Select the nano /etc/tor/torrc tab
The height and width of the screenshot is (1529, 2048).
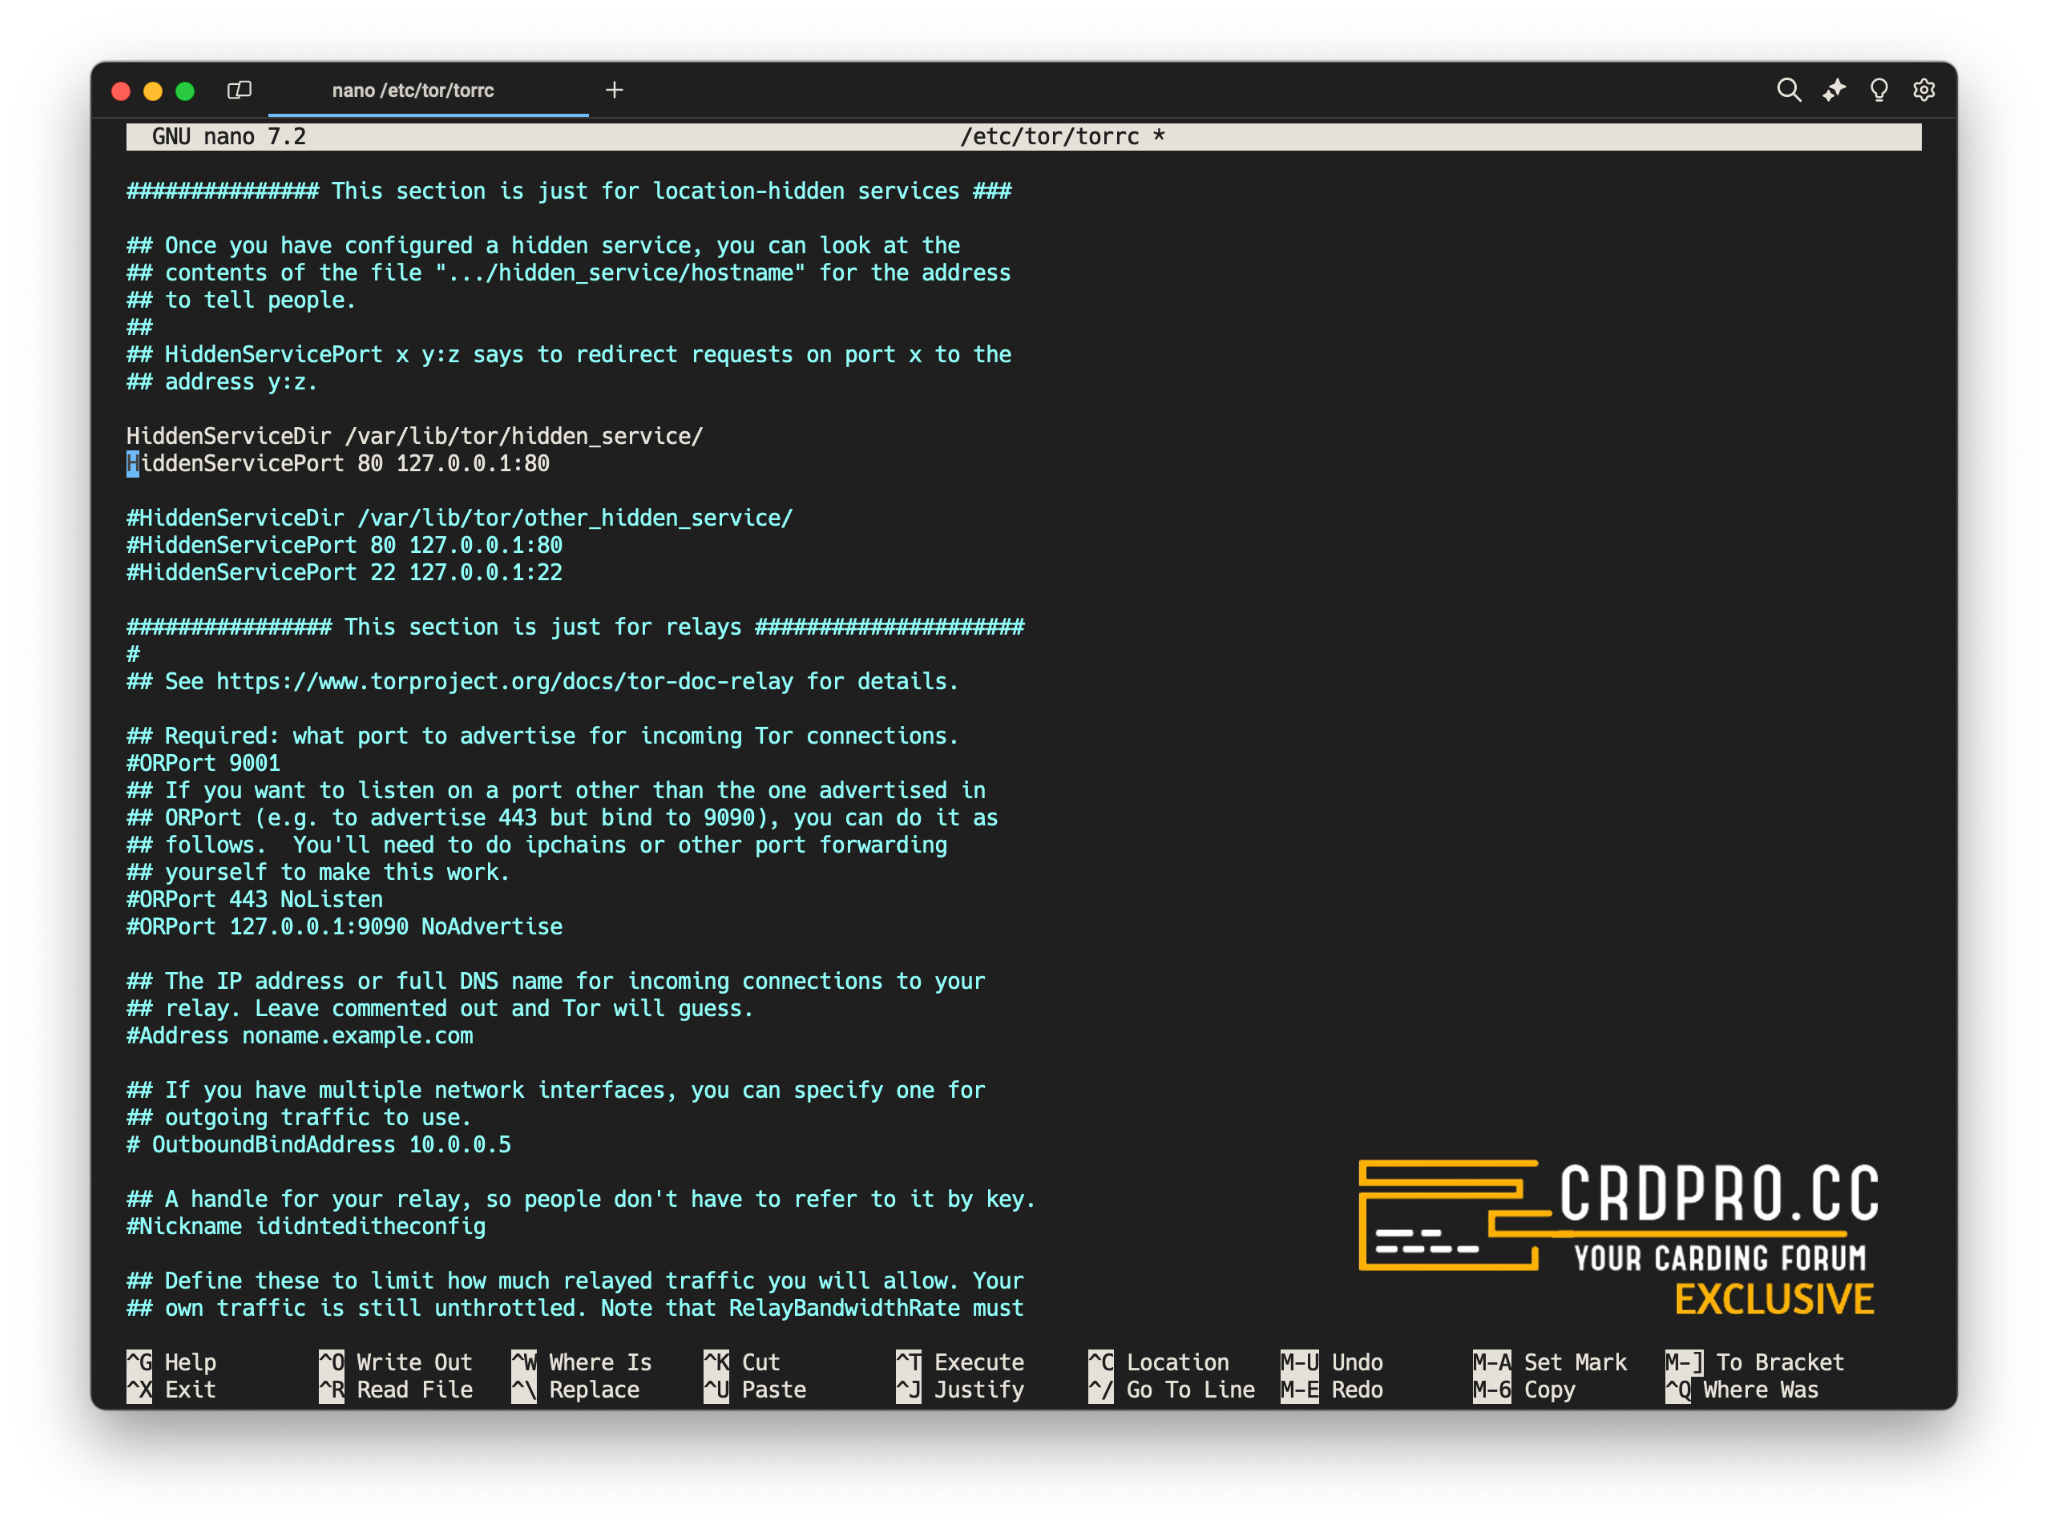click(x=412, y=91)
